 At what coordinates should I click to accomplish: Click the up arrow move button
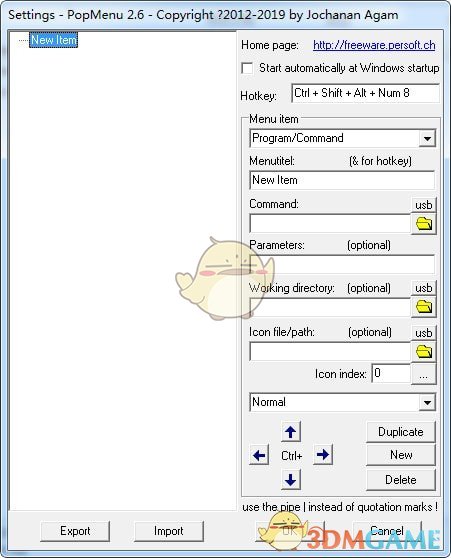[x=290, y=432]
